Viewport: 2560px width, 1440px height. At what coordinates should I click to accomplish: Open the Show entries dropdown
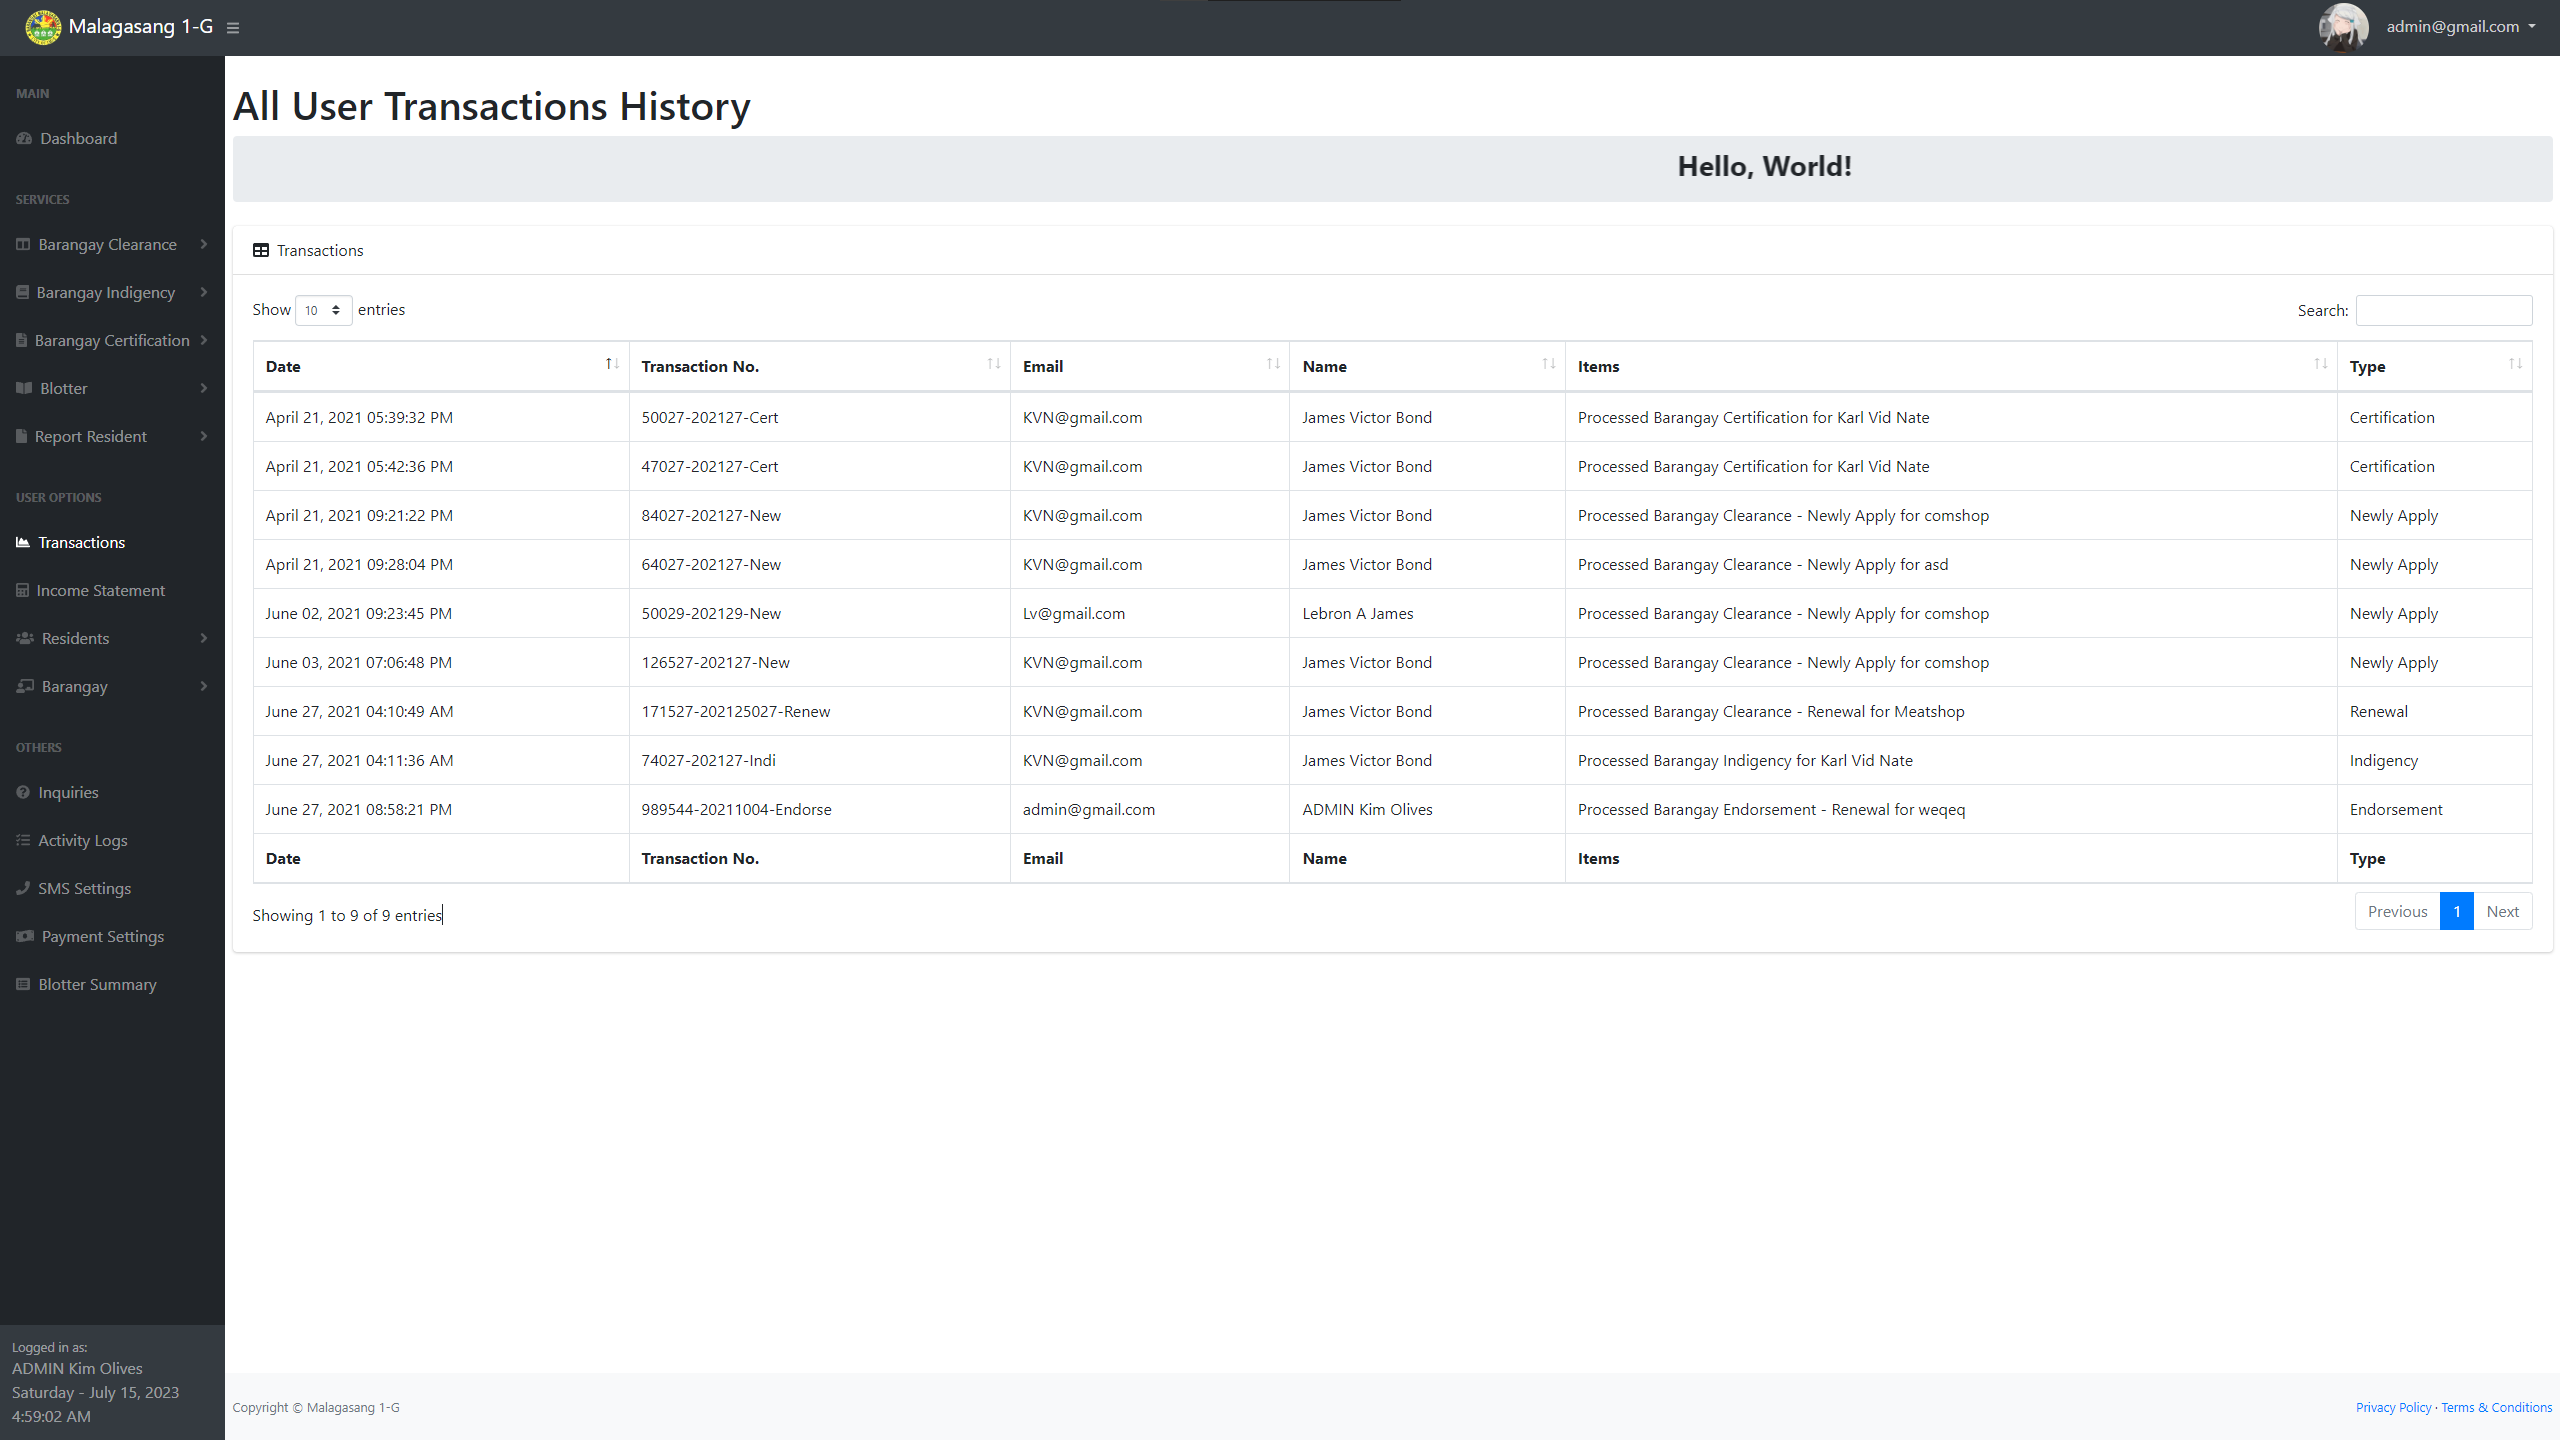(x=322, y=310)
